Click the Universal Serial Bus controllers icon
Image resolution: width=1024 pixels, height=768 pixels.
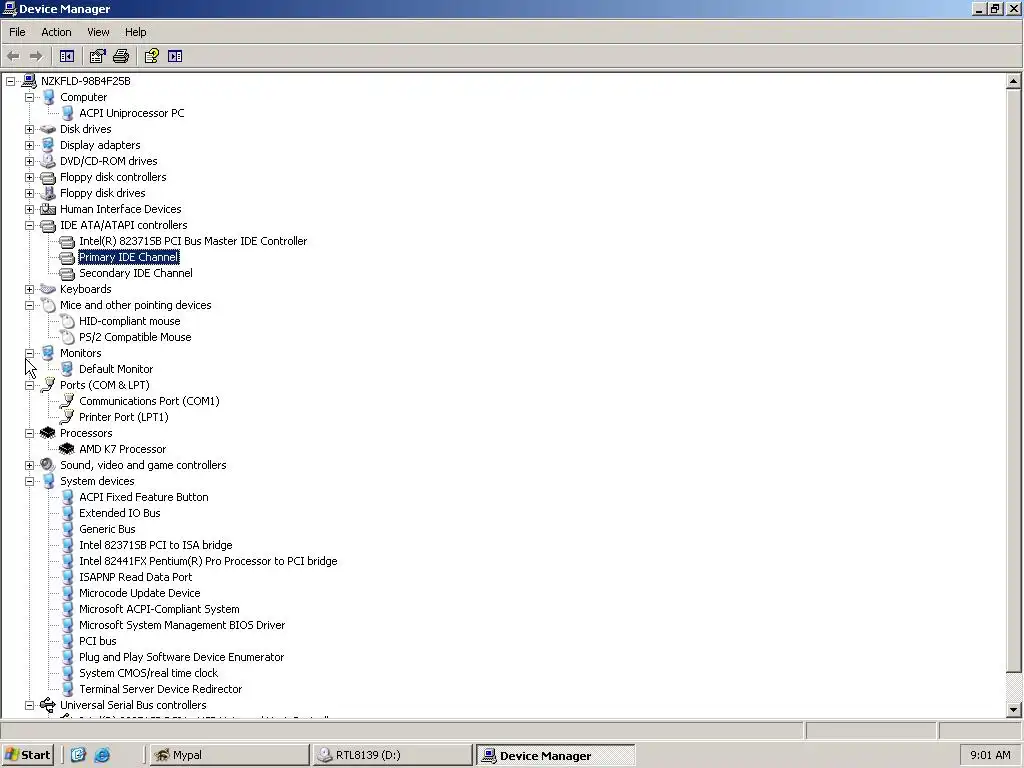(48, 705)
